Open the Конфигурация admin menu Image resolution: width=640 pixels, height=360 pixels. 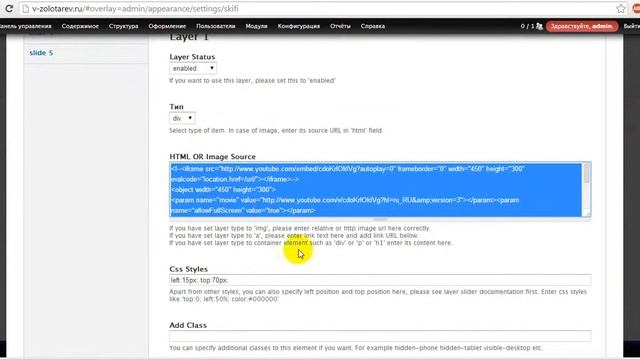(299, 26)
